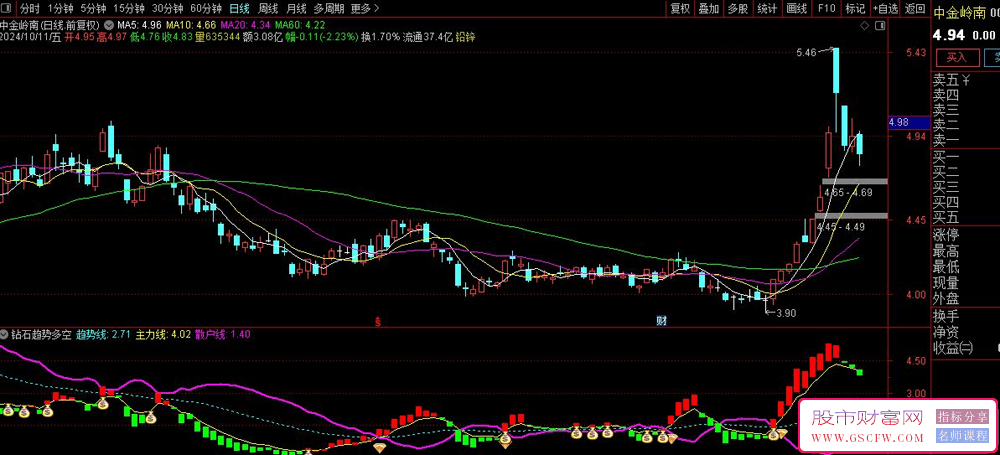Viewport: 1000px width, 455px height.
Task: Select the 5分钟 period tab
Action: click(92, 8)
